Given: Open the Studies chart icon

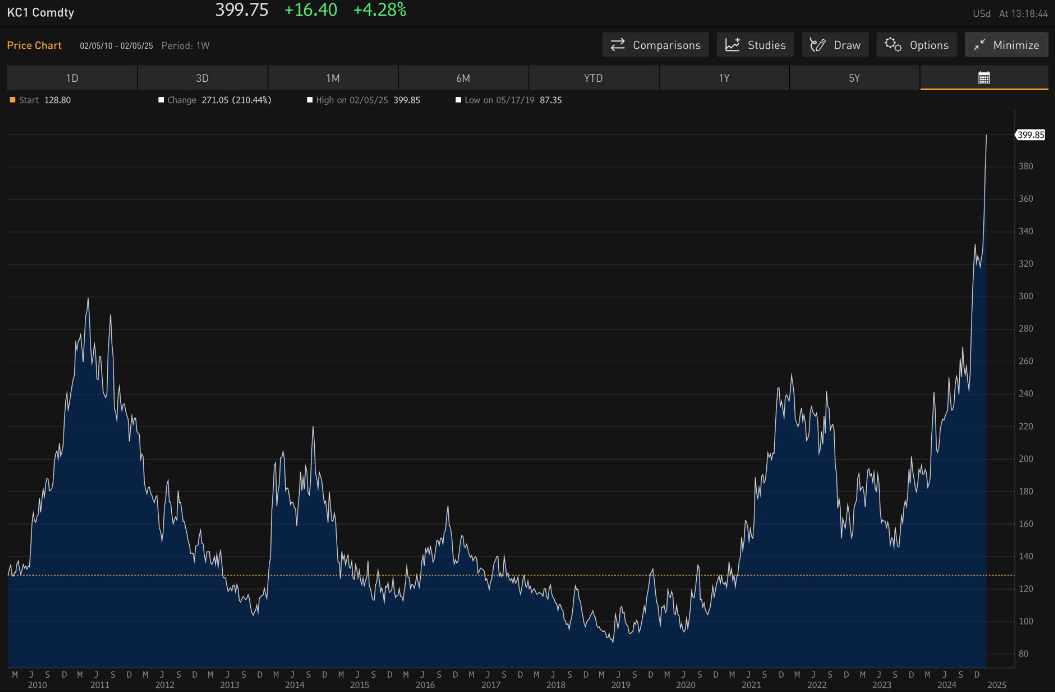Looking at the screenshot, I should point(733,45).
